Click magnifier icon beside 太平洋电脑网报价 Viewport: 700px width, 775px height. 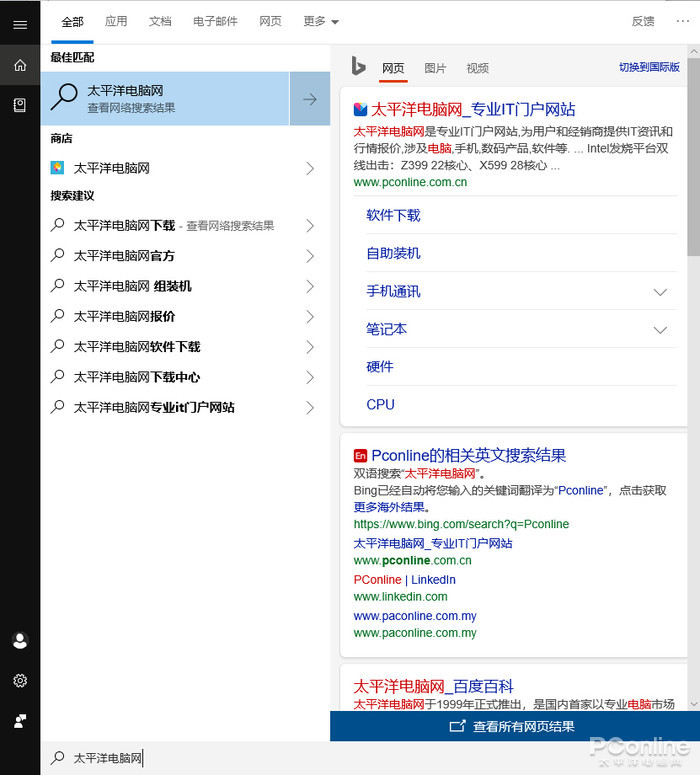[x=57, y=315]
